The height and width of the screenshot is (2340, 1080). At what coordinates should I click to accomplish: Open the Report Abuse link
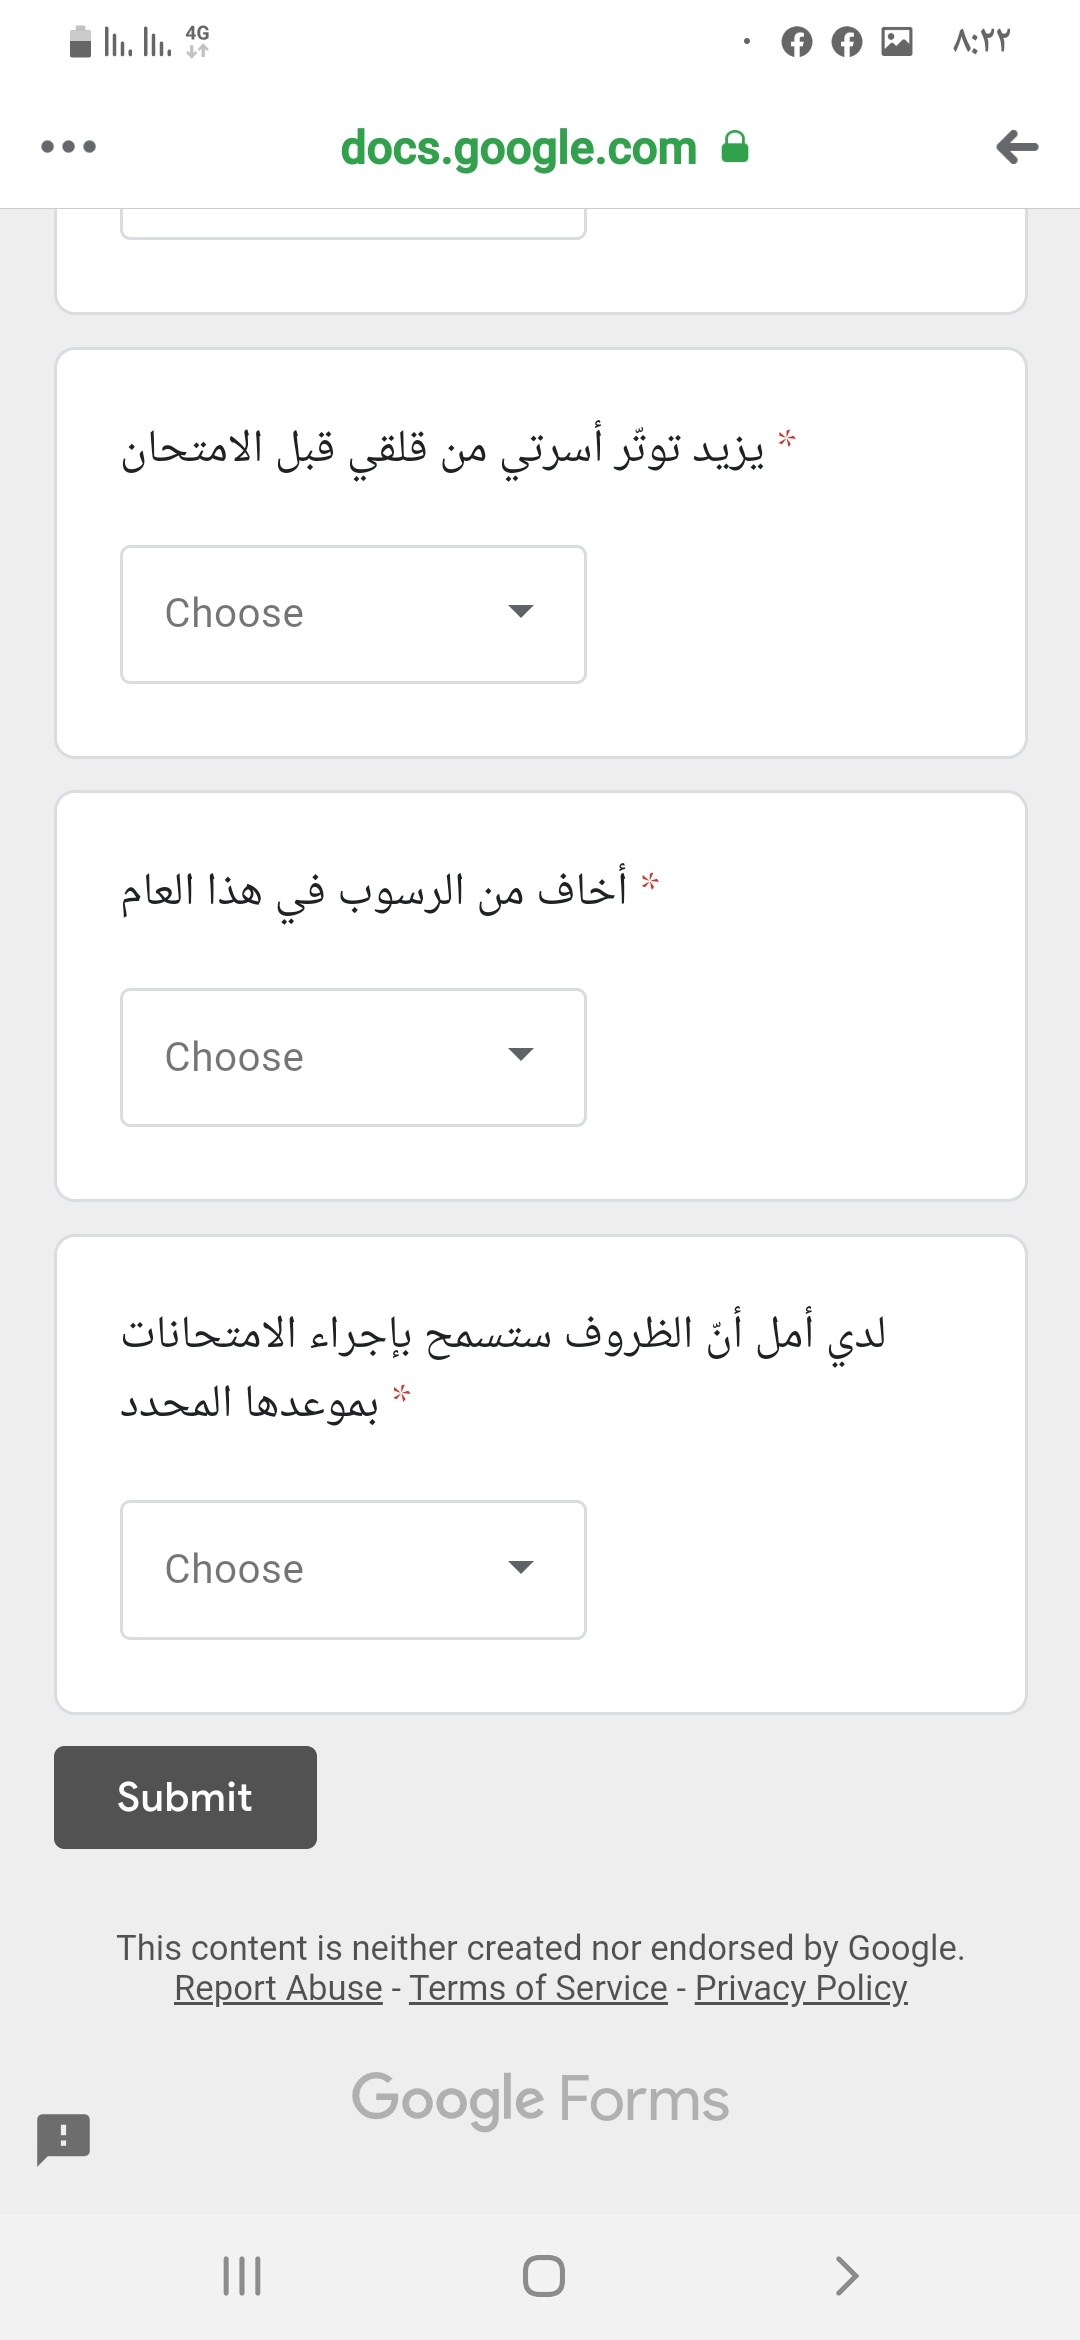[278, 1988]
